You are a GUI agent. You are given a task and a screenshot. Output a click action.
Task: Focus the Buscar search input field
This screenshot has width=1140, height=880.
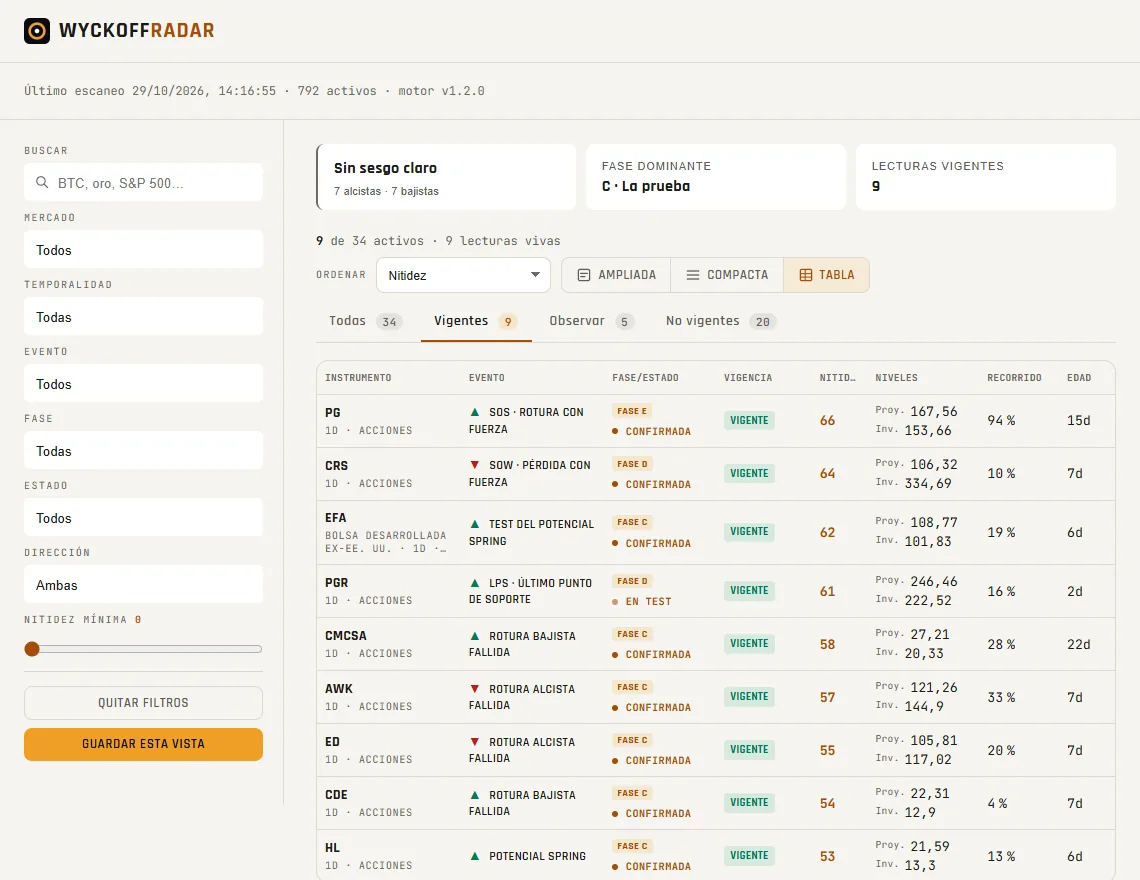[x=143, y=183]
